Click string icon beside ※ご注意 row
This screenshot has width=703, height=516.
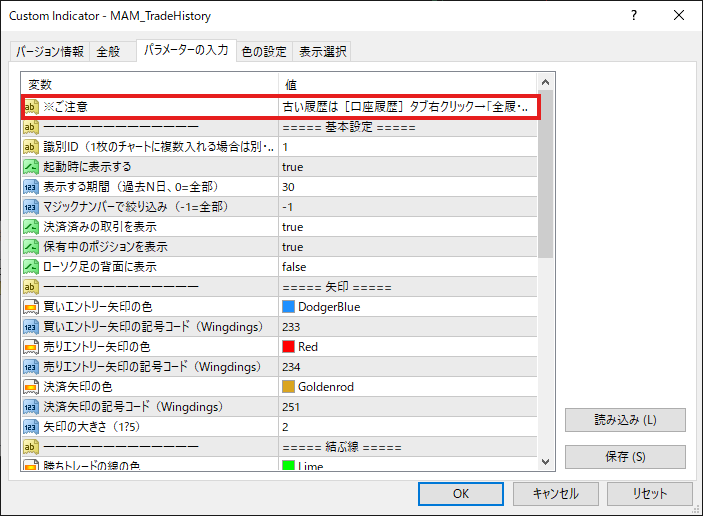click(30, 107)
